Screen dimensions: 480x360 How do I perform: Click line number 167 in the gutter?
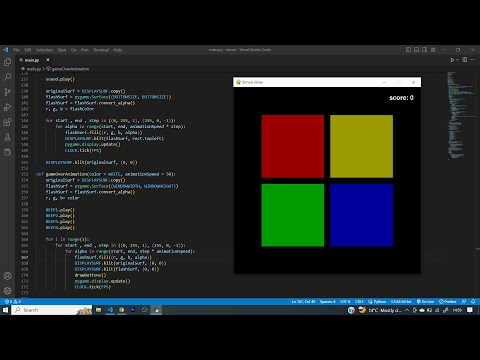(x=25, y=257)
